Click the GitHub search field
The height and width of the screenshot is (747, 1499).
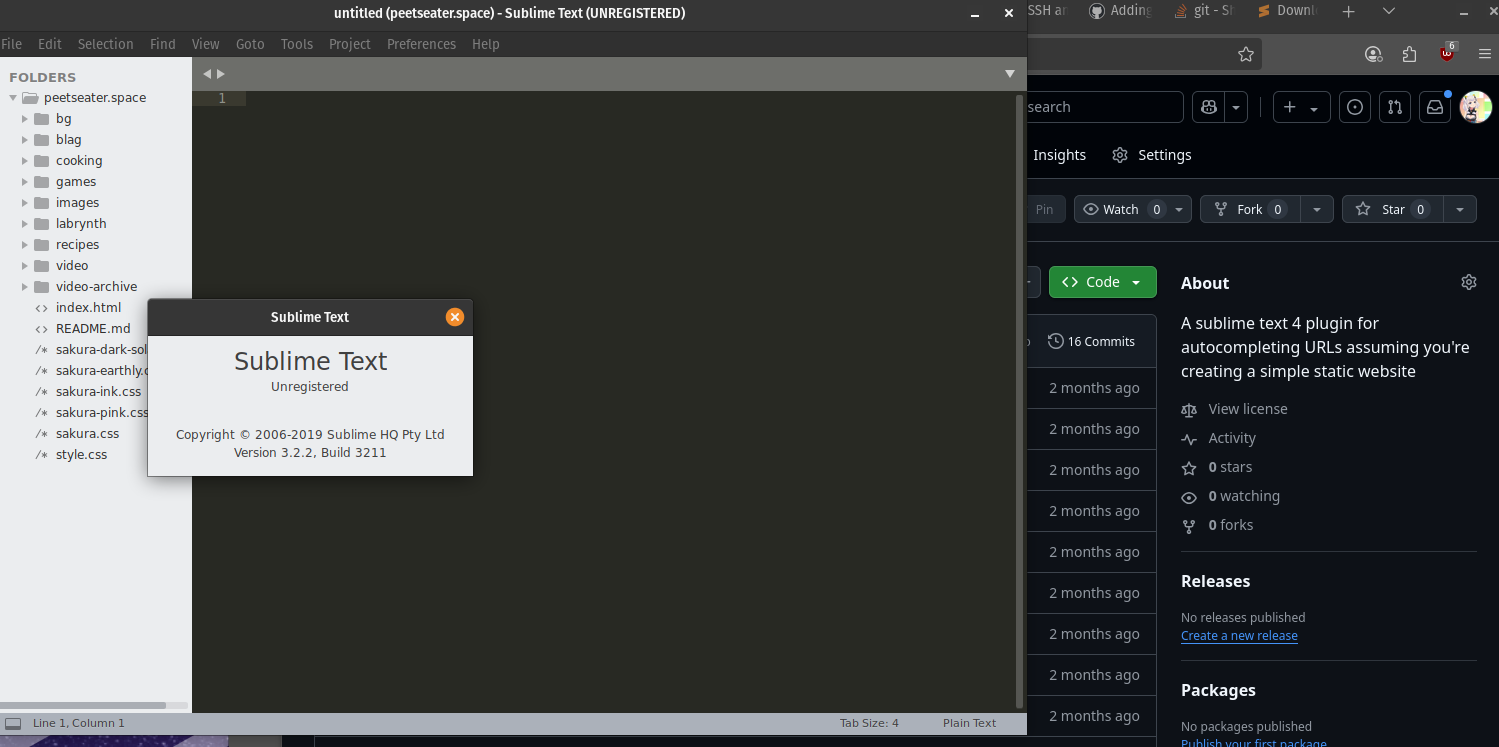tap(1105, 107)
